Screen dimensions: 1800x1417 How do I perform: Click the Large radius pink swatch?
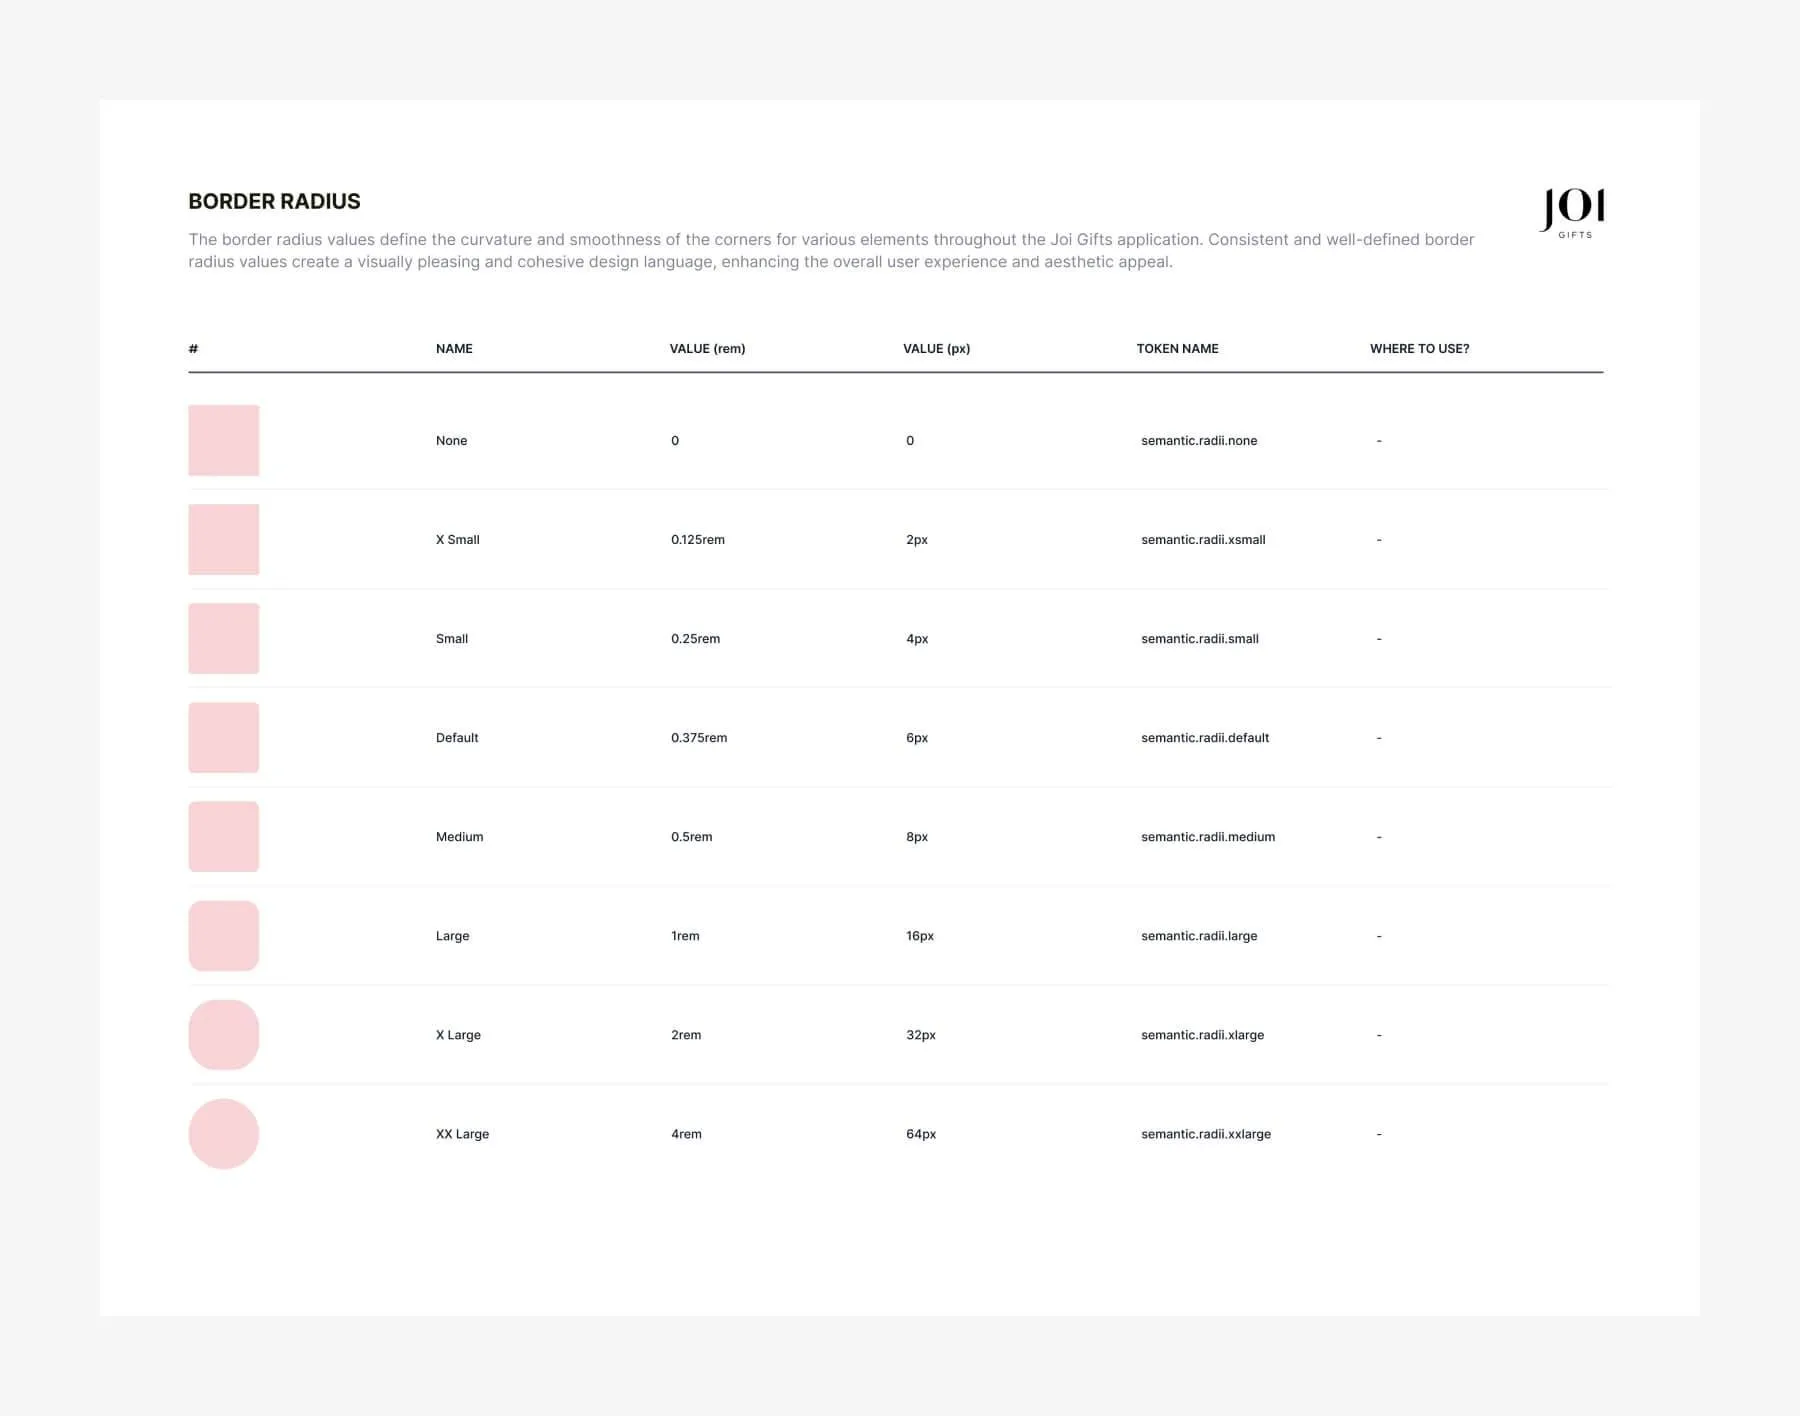coord(224,935)
